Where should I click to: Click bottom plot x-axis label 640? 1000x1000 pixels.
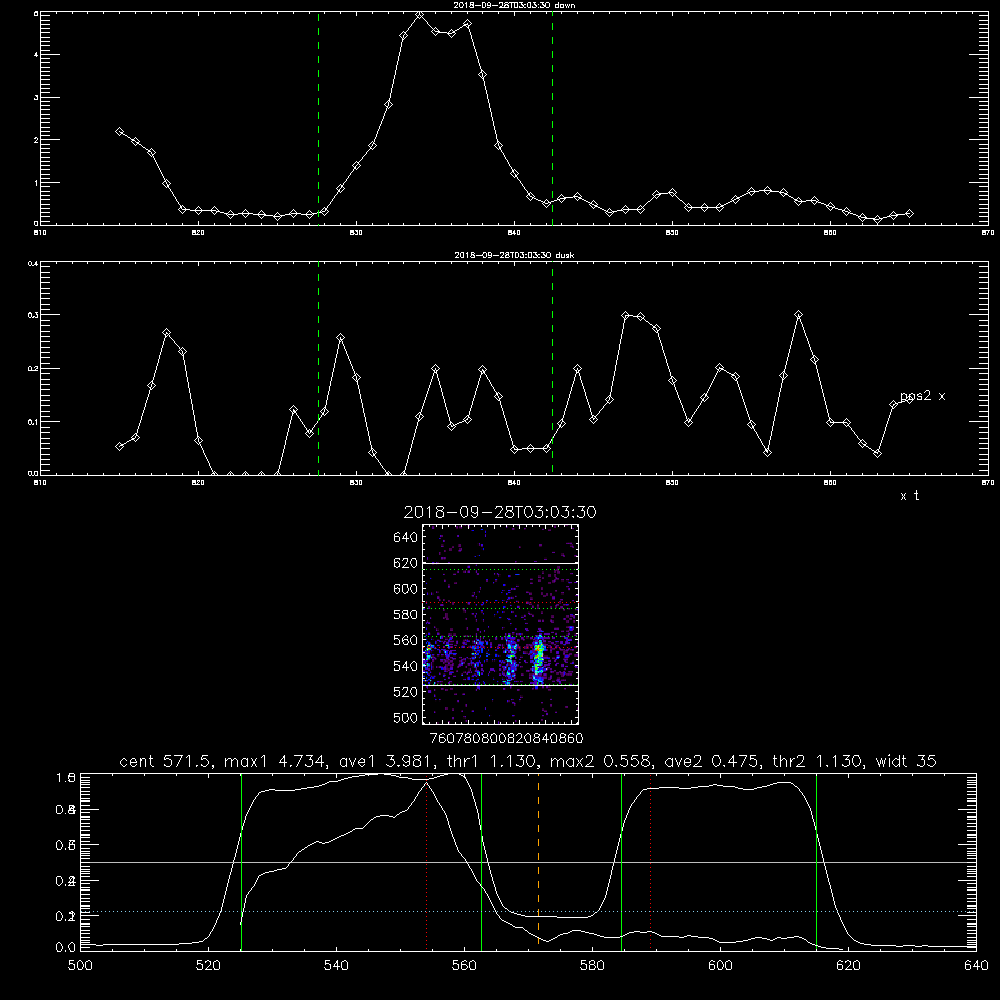[976, 966]
